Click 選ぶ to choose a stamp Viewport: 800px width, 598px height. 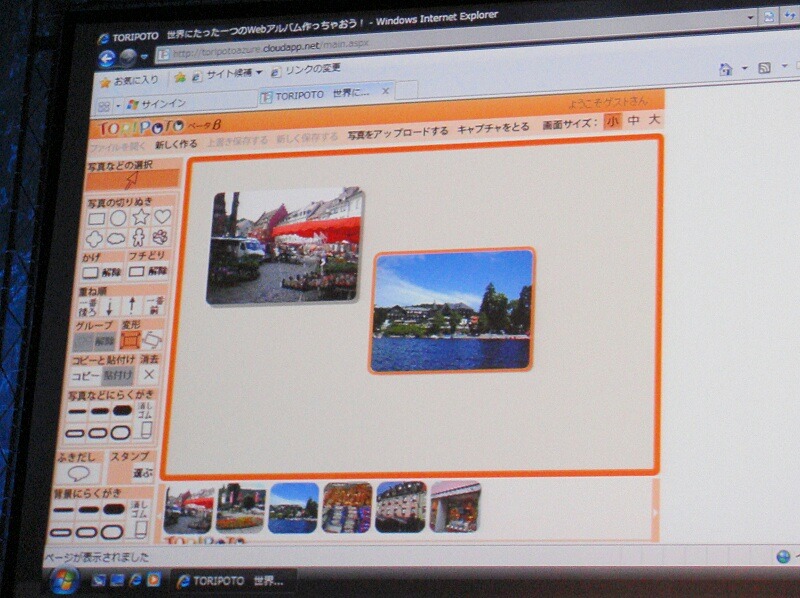tap(142, 473)
